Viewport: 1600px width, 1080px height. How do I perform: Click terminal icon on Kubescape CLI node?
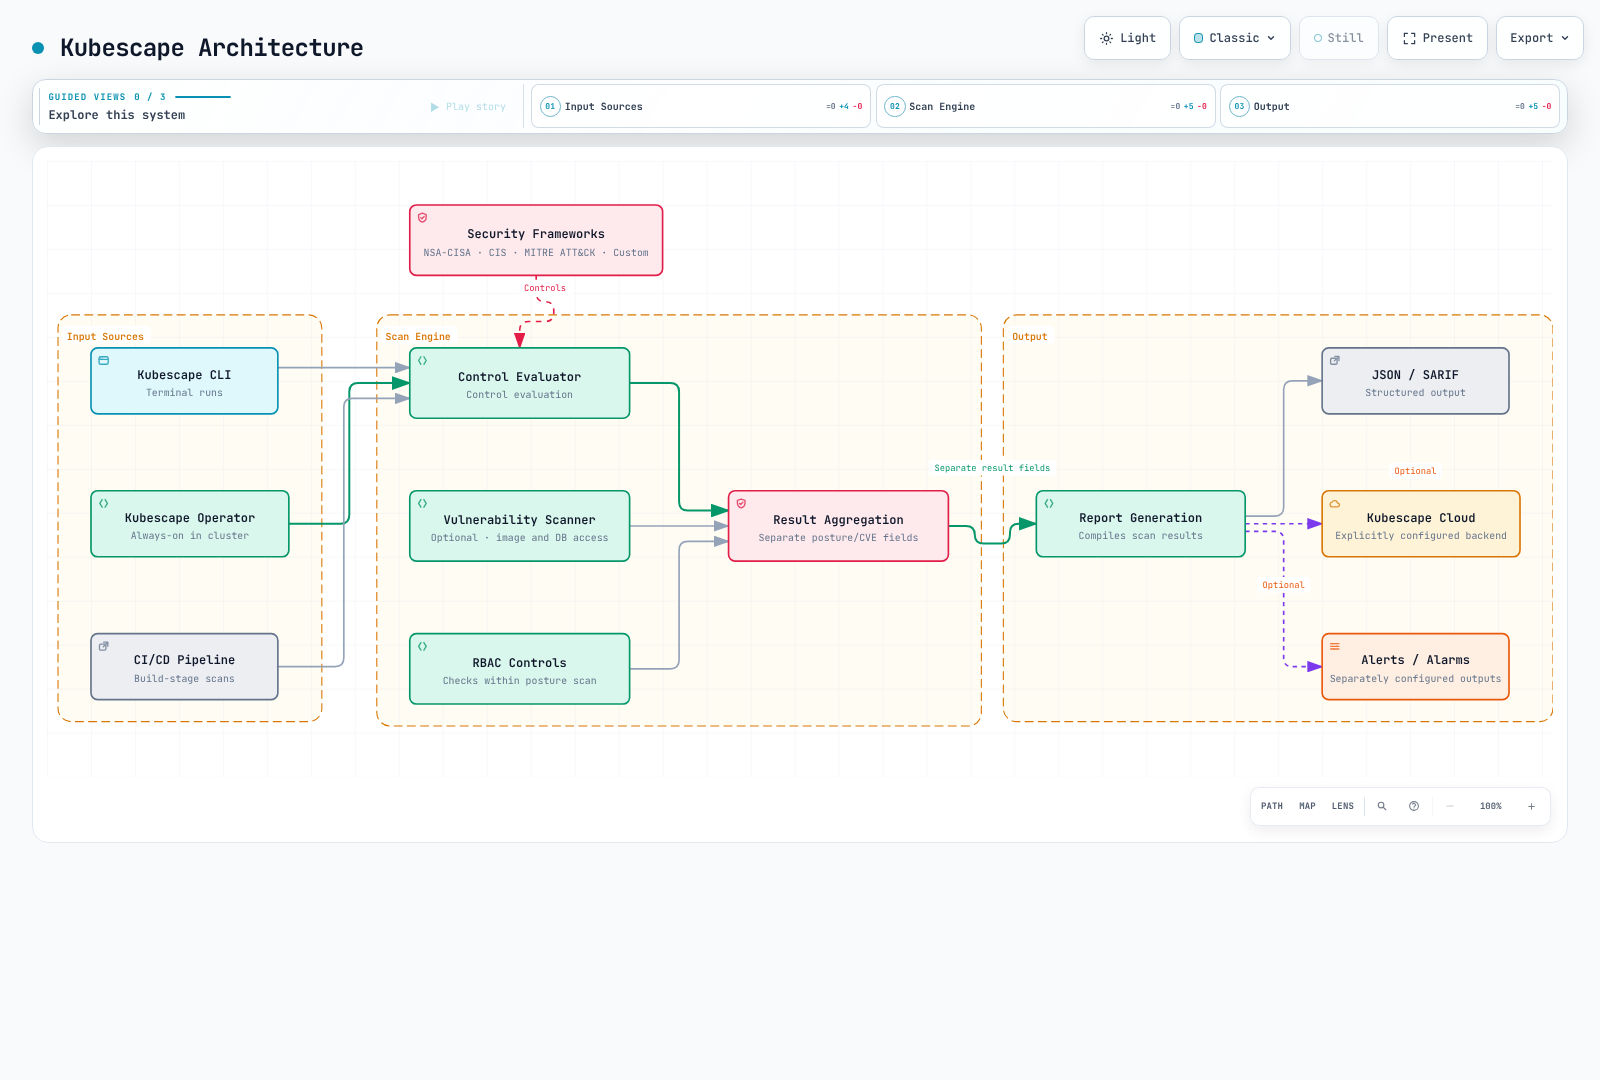104,360
